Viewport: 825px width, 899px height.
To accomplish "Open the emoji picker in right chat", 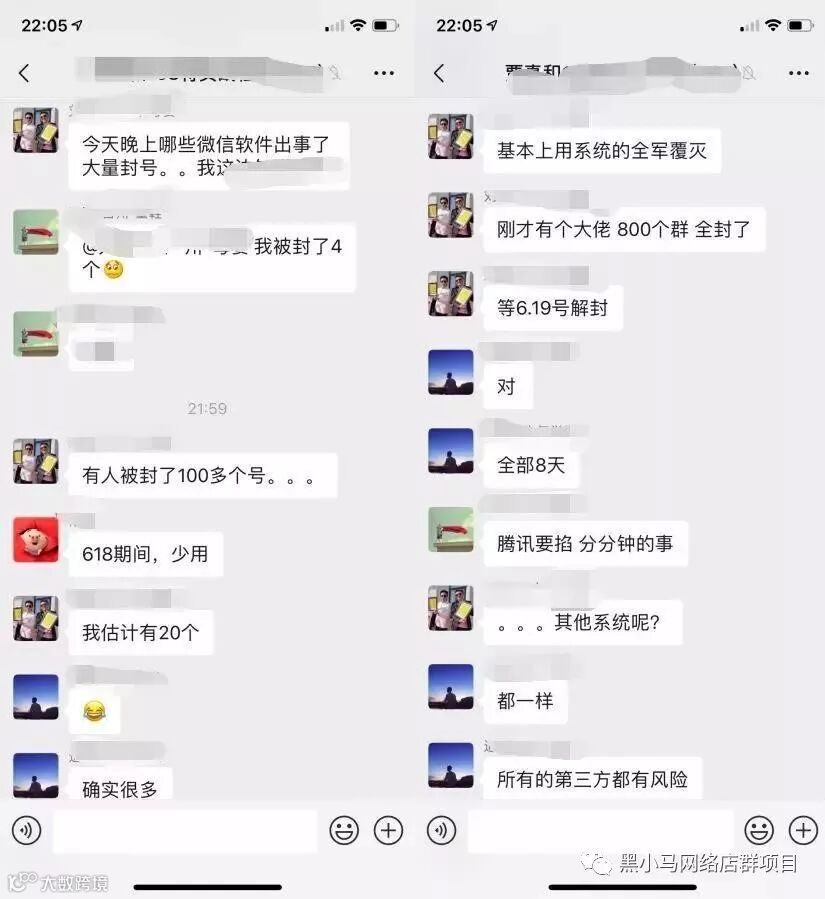I will 759,830.
